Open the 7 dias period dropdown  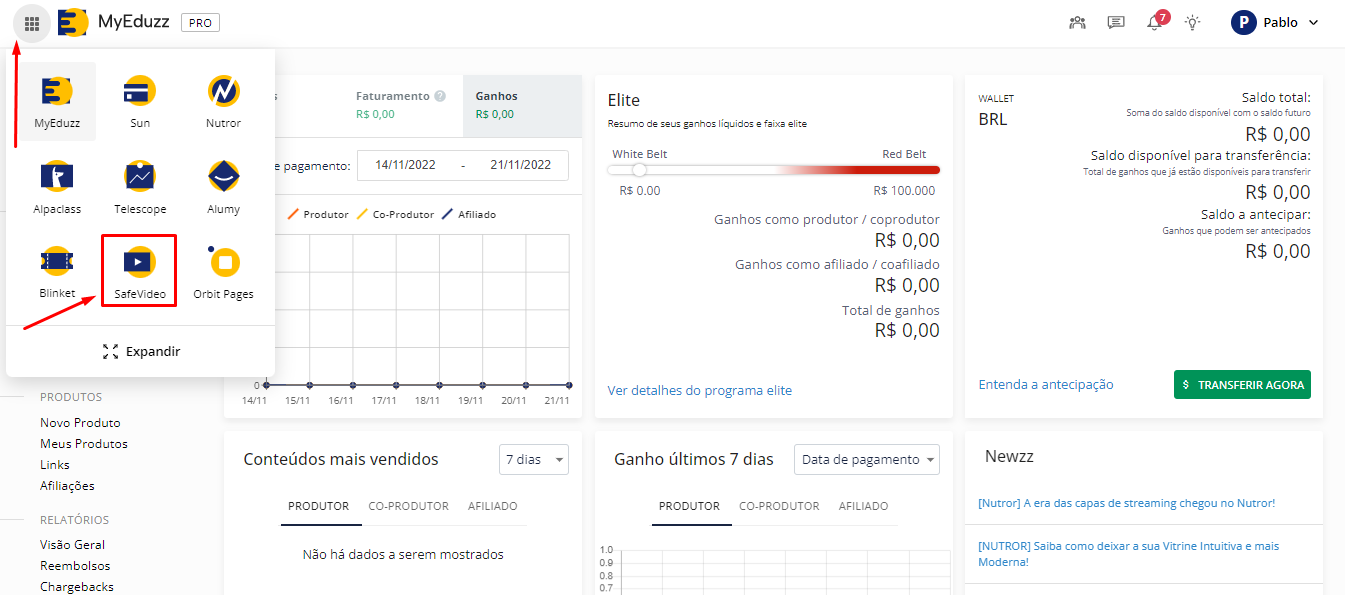click(533, 460)
